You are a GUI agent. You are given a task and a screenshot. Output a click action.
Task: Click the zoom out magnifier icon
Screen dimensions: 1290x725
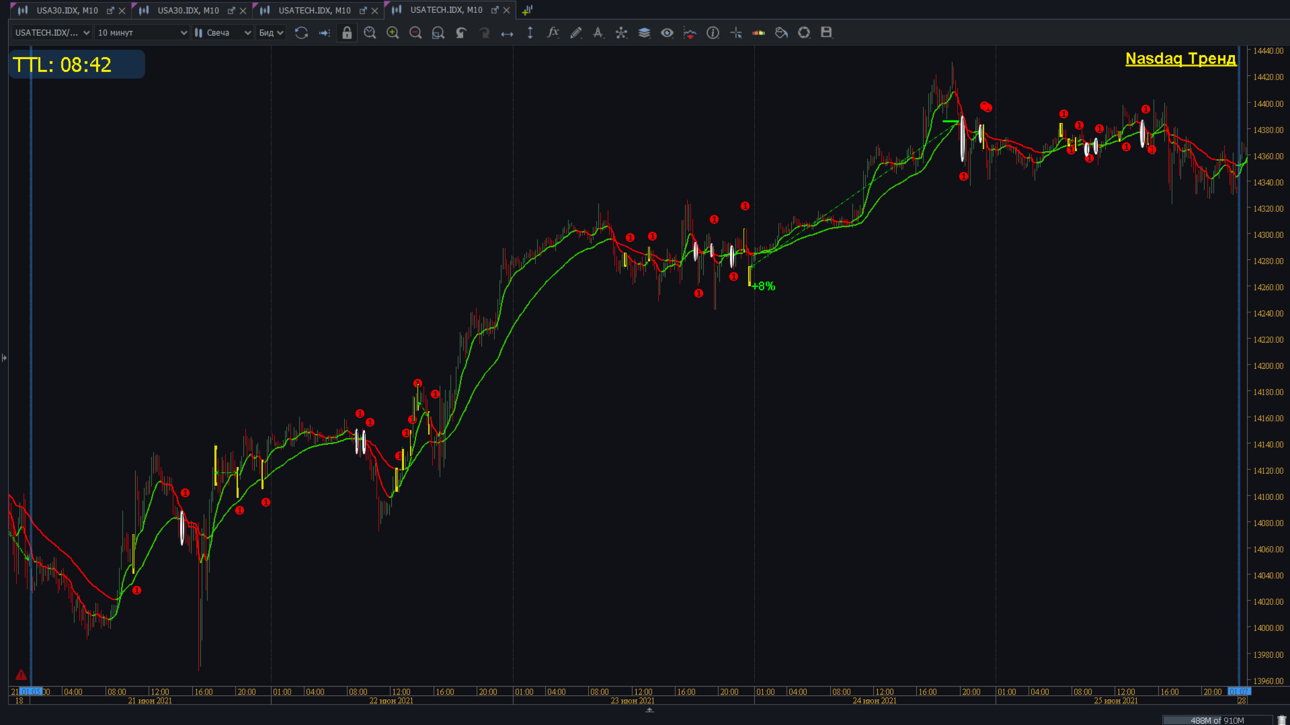(x=416, y=33)
